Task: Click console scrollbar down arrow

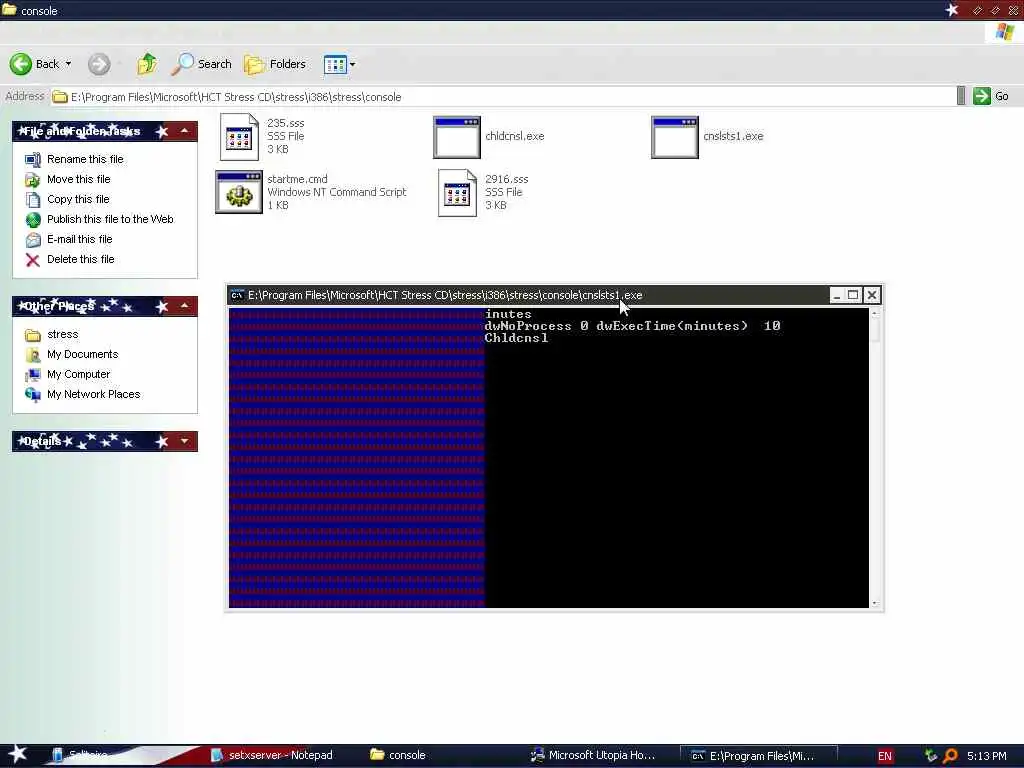Action: [x=874, y=603]
